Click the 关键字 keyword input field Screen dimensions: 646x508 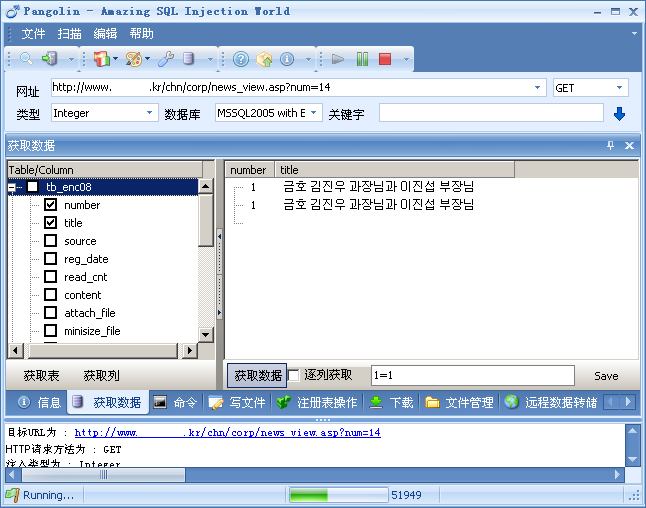click(x=491, y=113)
